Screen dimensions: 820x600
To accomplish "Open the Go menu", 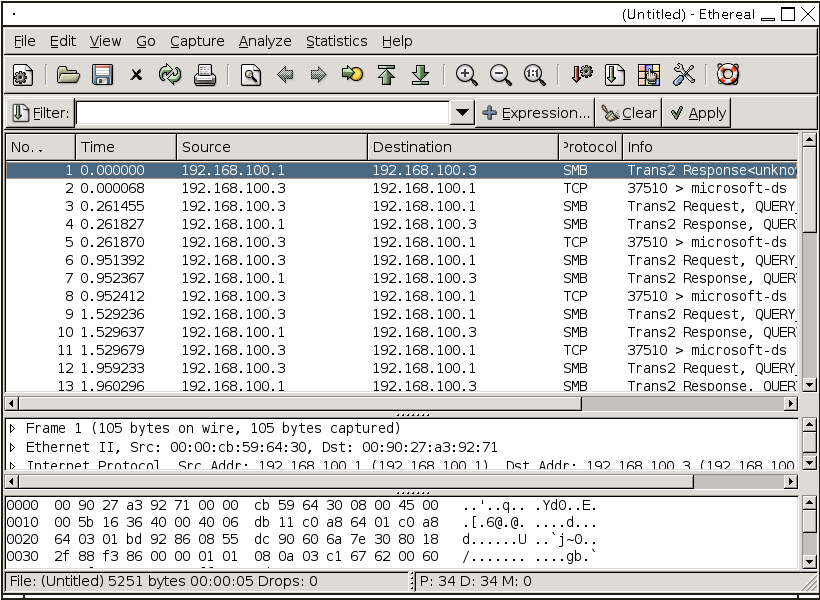I will [x=146, y=41].
